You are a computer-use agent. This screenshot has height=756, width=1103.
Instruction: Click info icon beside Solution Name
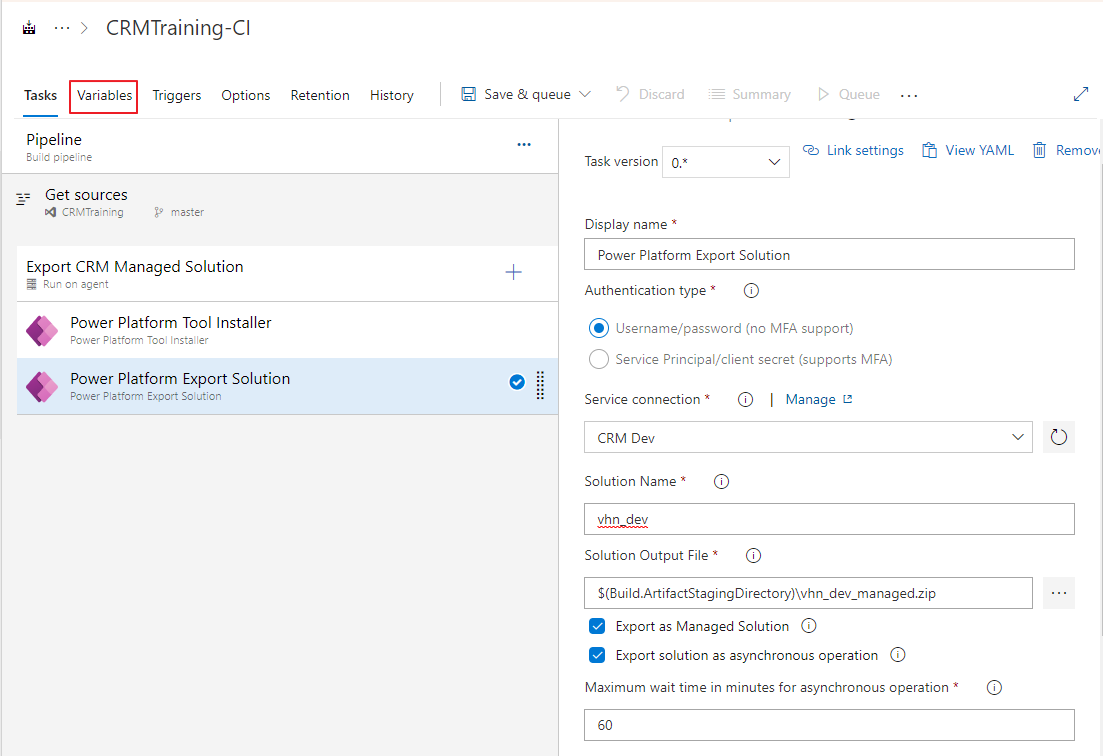click(721, 481)
